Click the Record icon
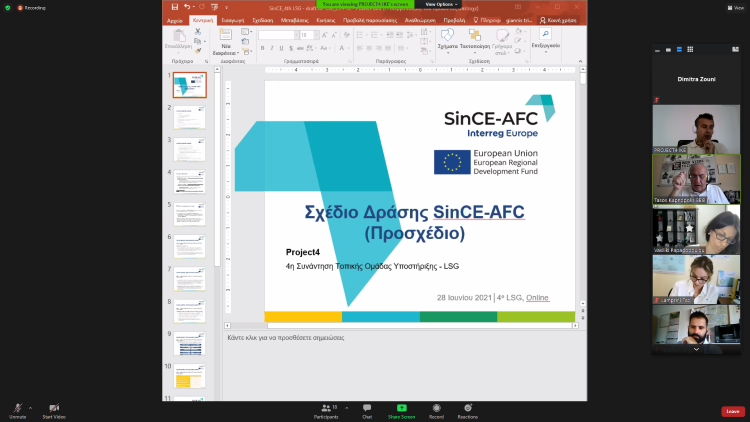 coord(436,408)
